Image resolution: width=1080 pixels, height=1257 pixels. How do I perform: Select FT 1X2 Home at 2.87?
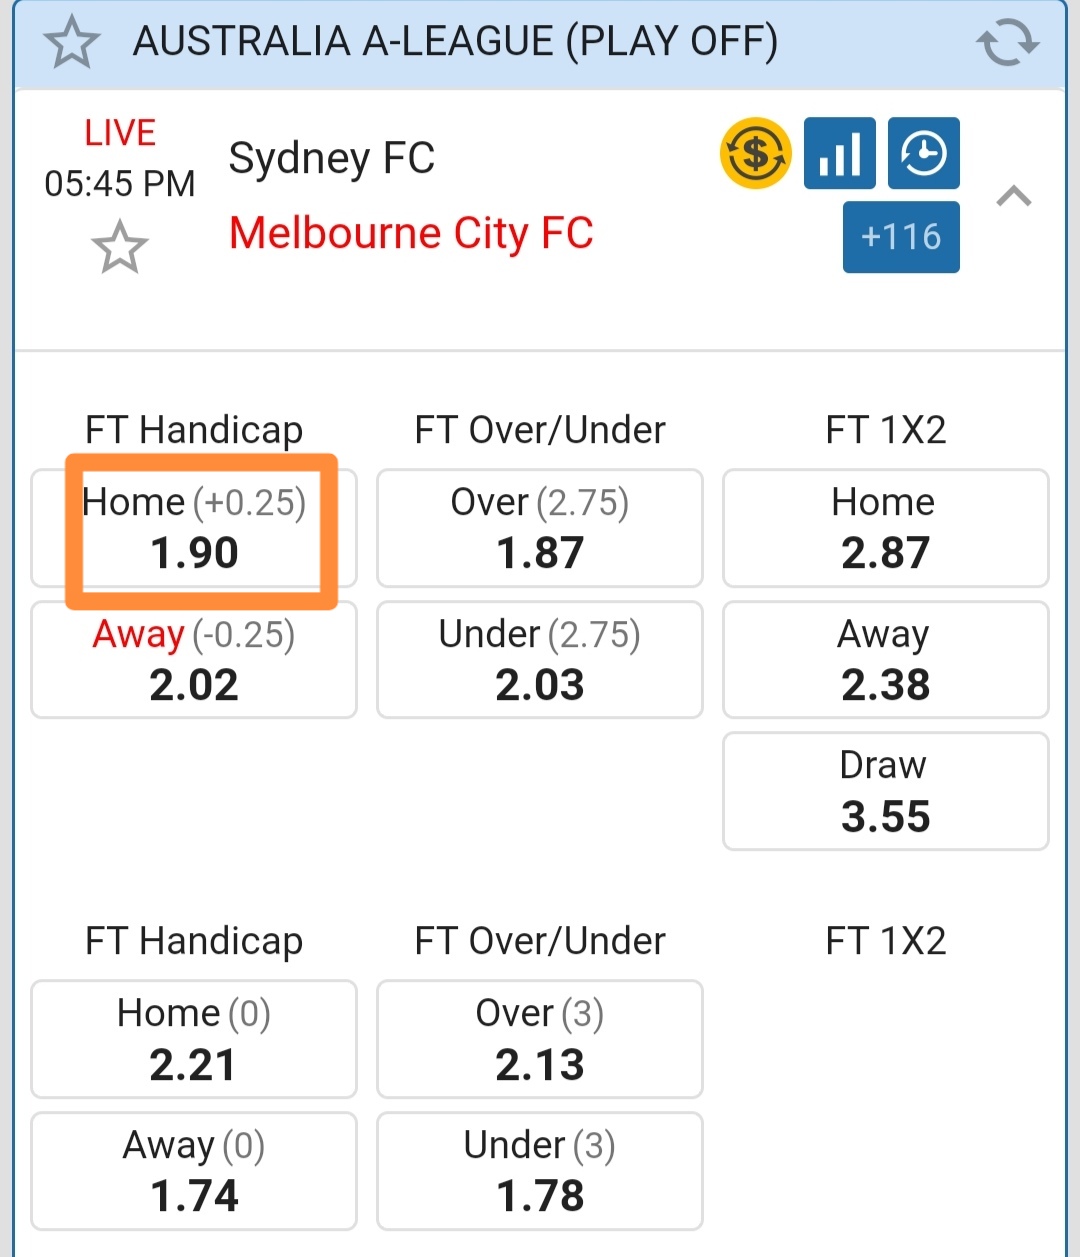click(885, 528)
